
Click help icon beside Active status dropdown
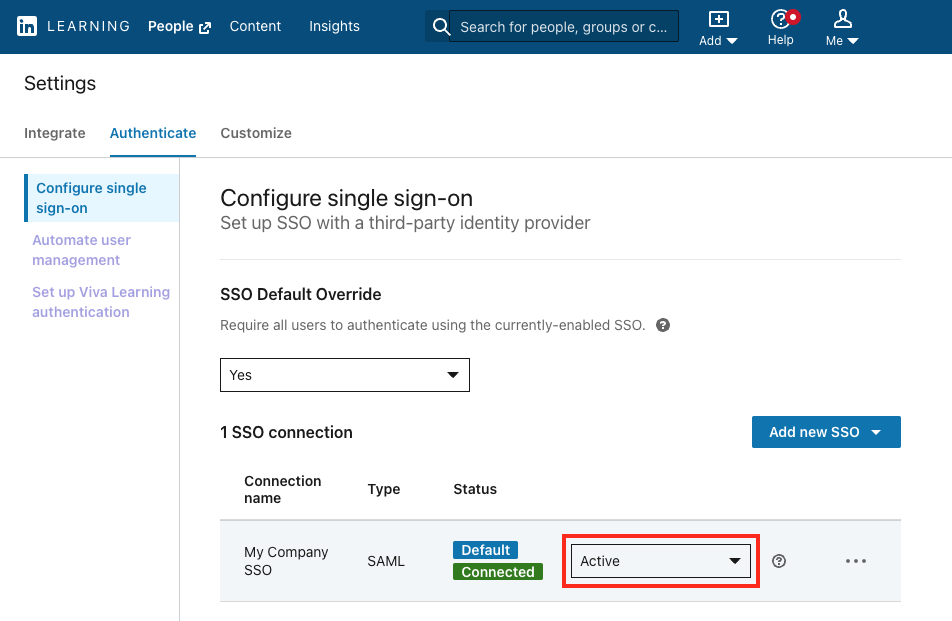pos(779,561)
